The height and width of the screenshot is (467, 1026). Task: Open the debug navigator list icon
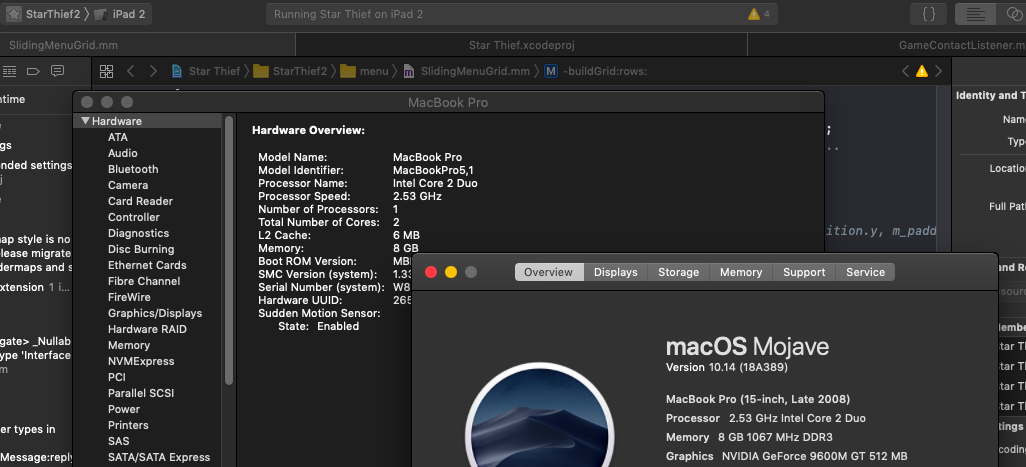coord(10,71)
